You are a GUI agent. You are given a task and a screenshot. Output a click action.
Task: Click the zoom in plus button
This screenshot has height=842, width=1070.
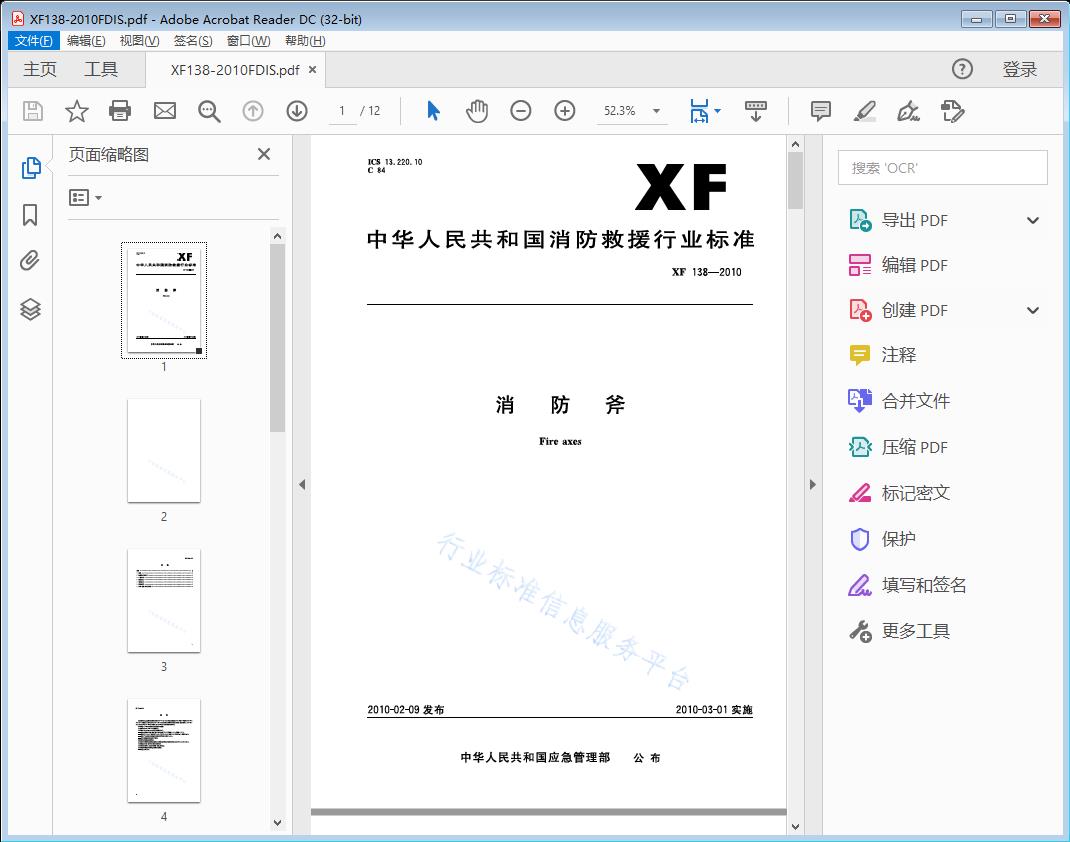565,111
